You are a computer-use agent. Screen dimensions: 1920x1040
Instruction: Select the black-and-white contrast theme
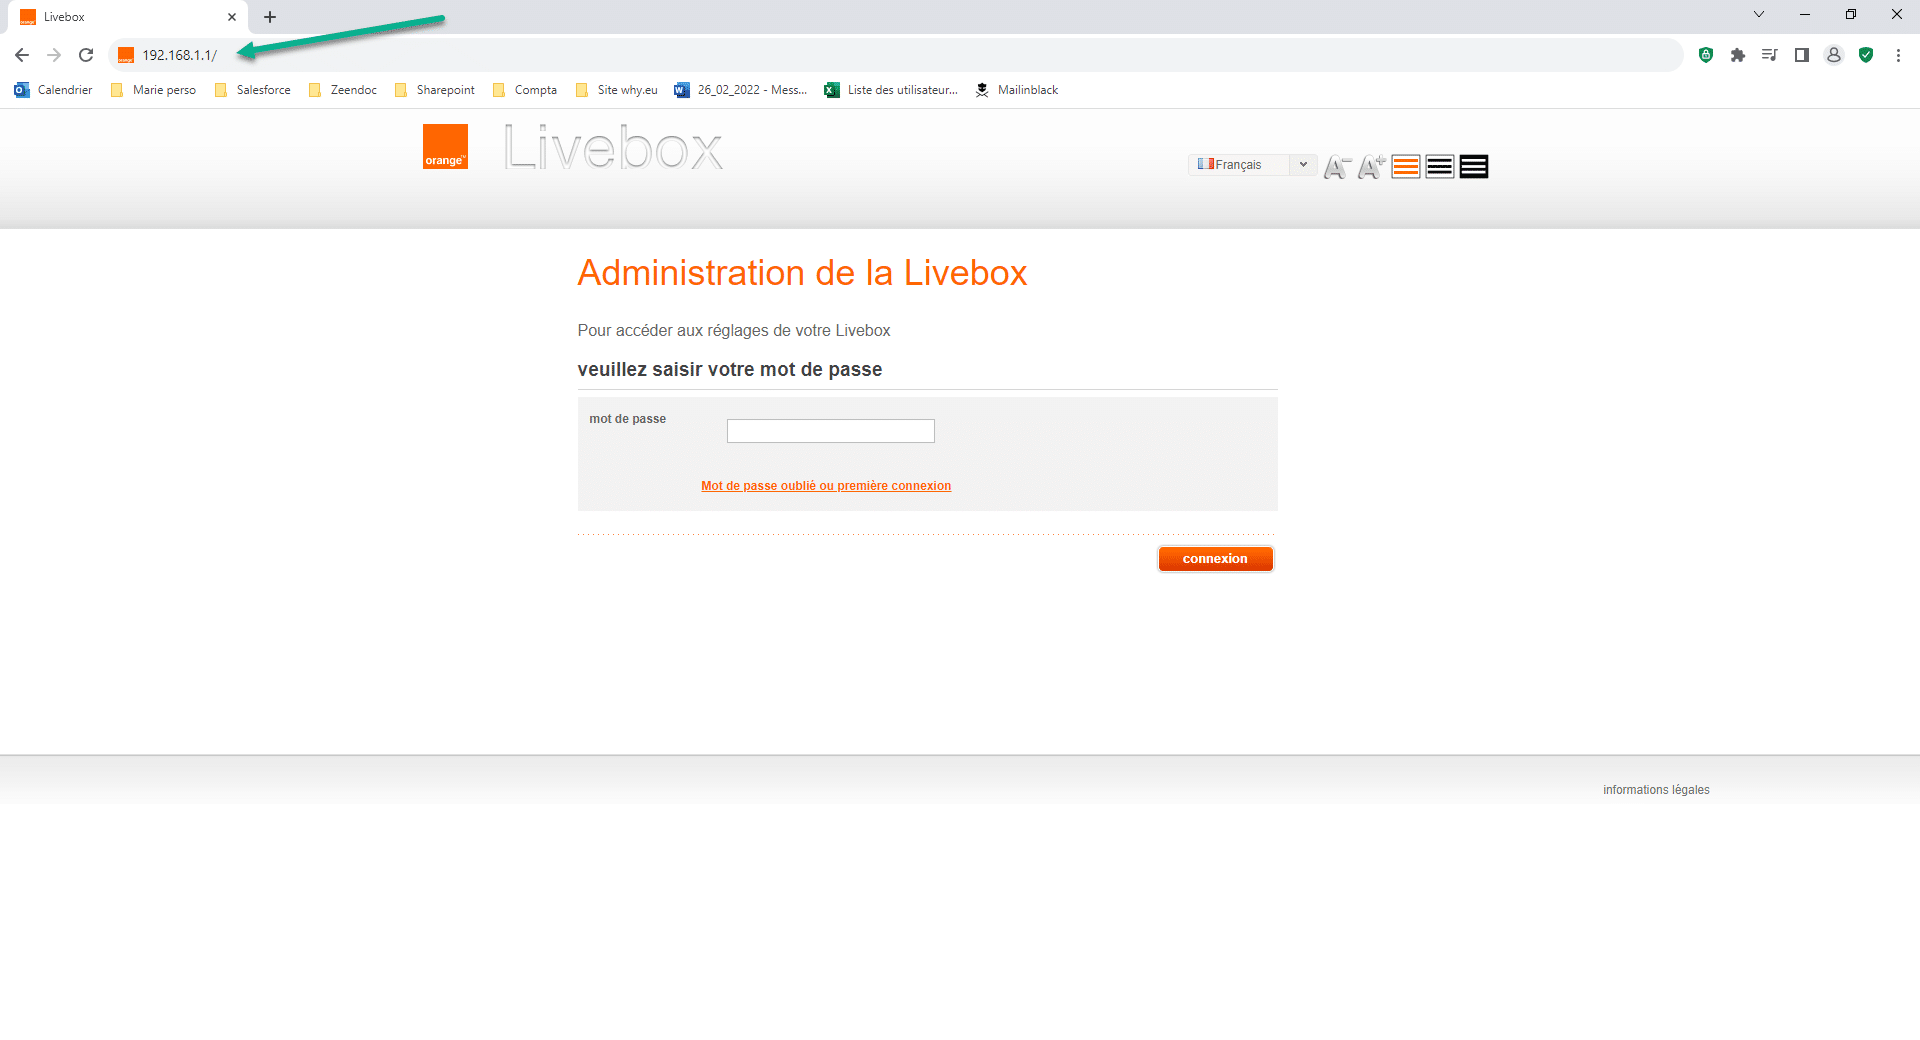(x=1440, y=167)
